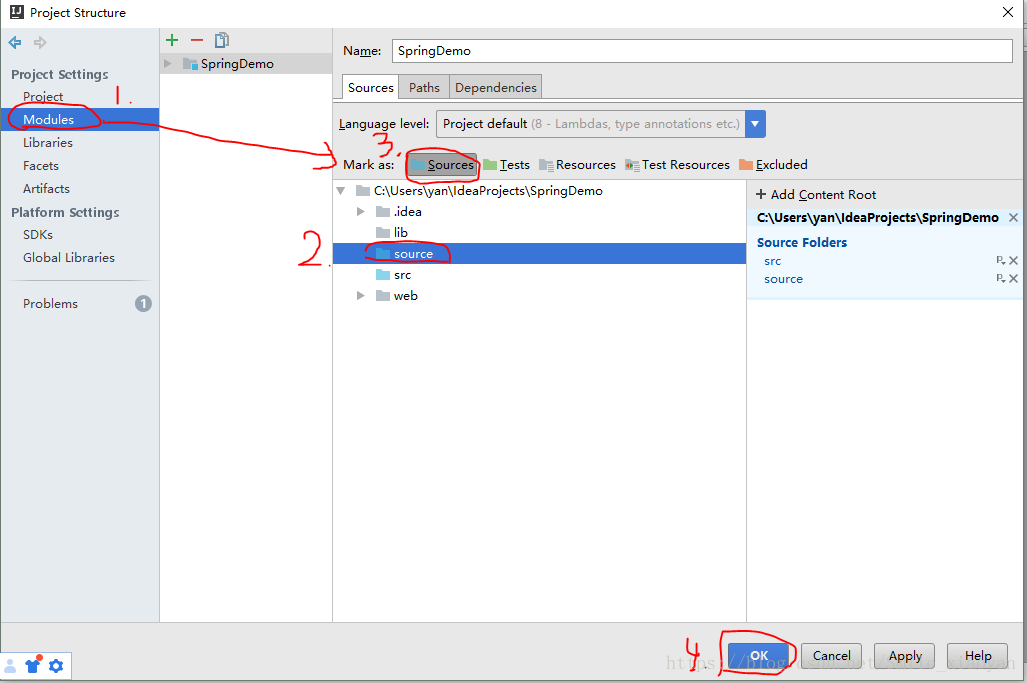
Task: Click the Cancel button
Action: [831, 655]
